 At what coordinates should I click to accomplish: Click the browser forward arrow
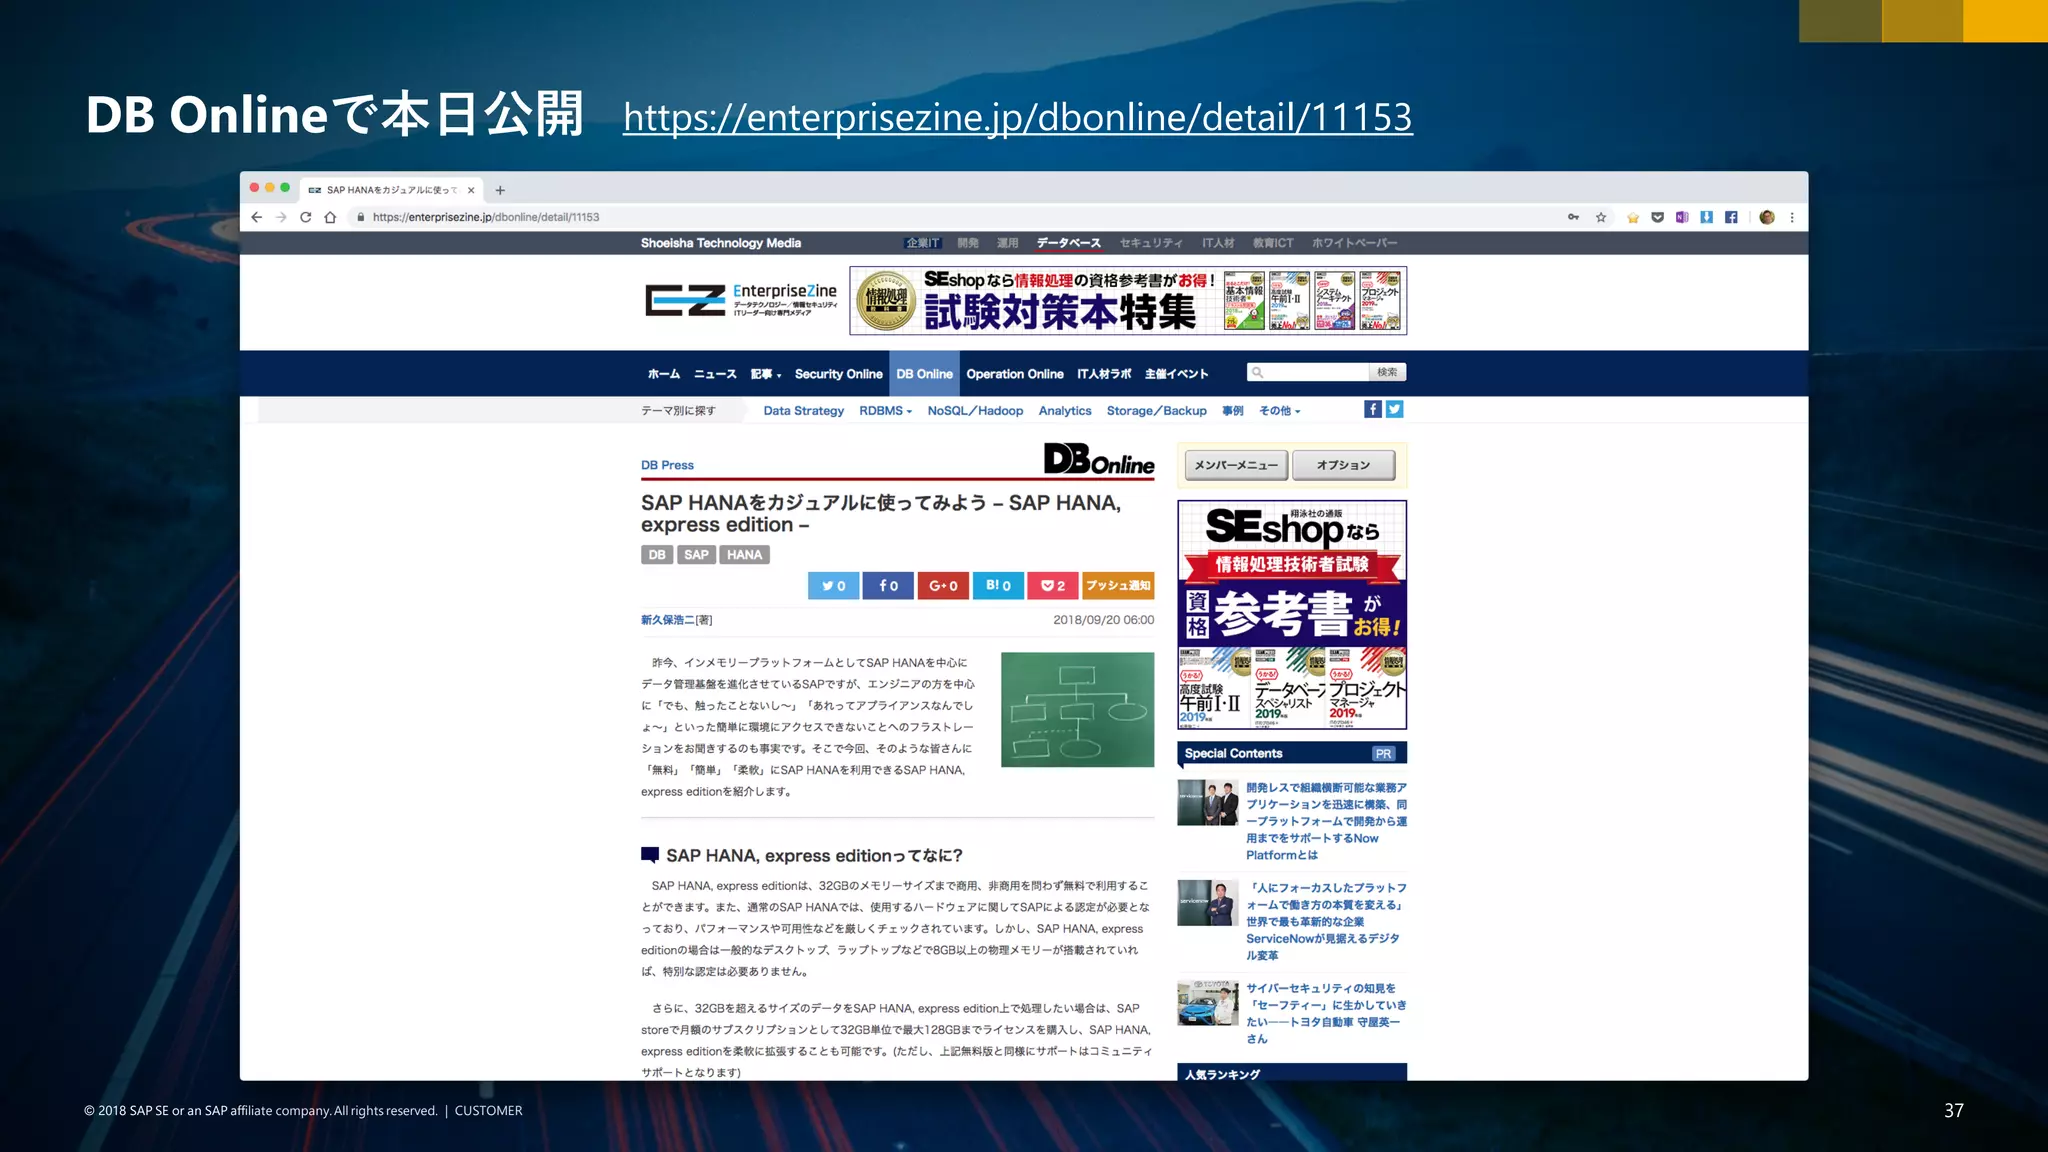(281, 217)
